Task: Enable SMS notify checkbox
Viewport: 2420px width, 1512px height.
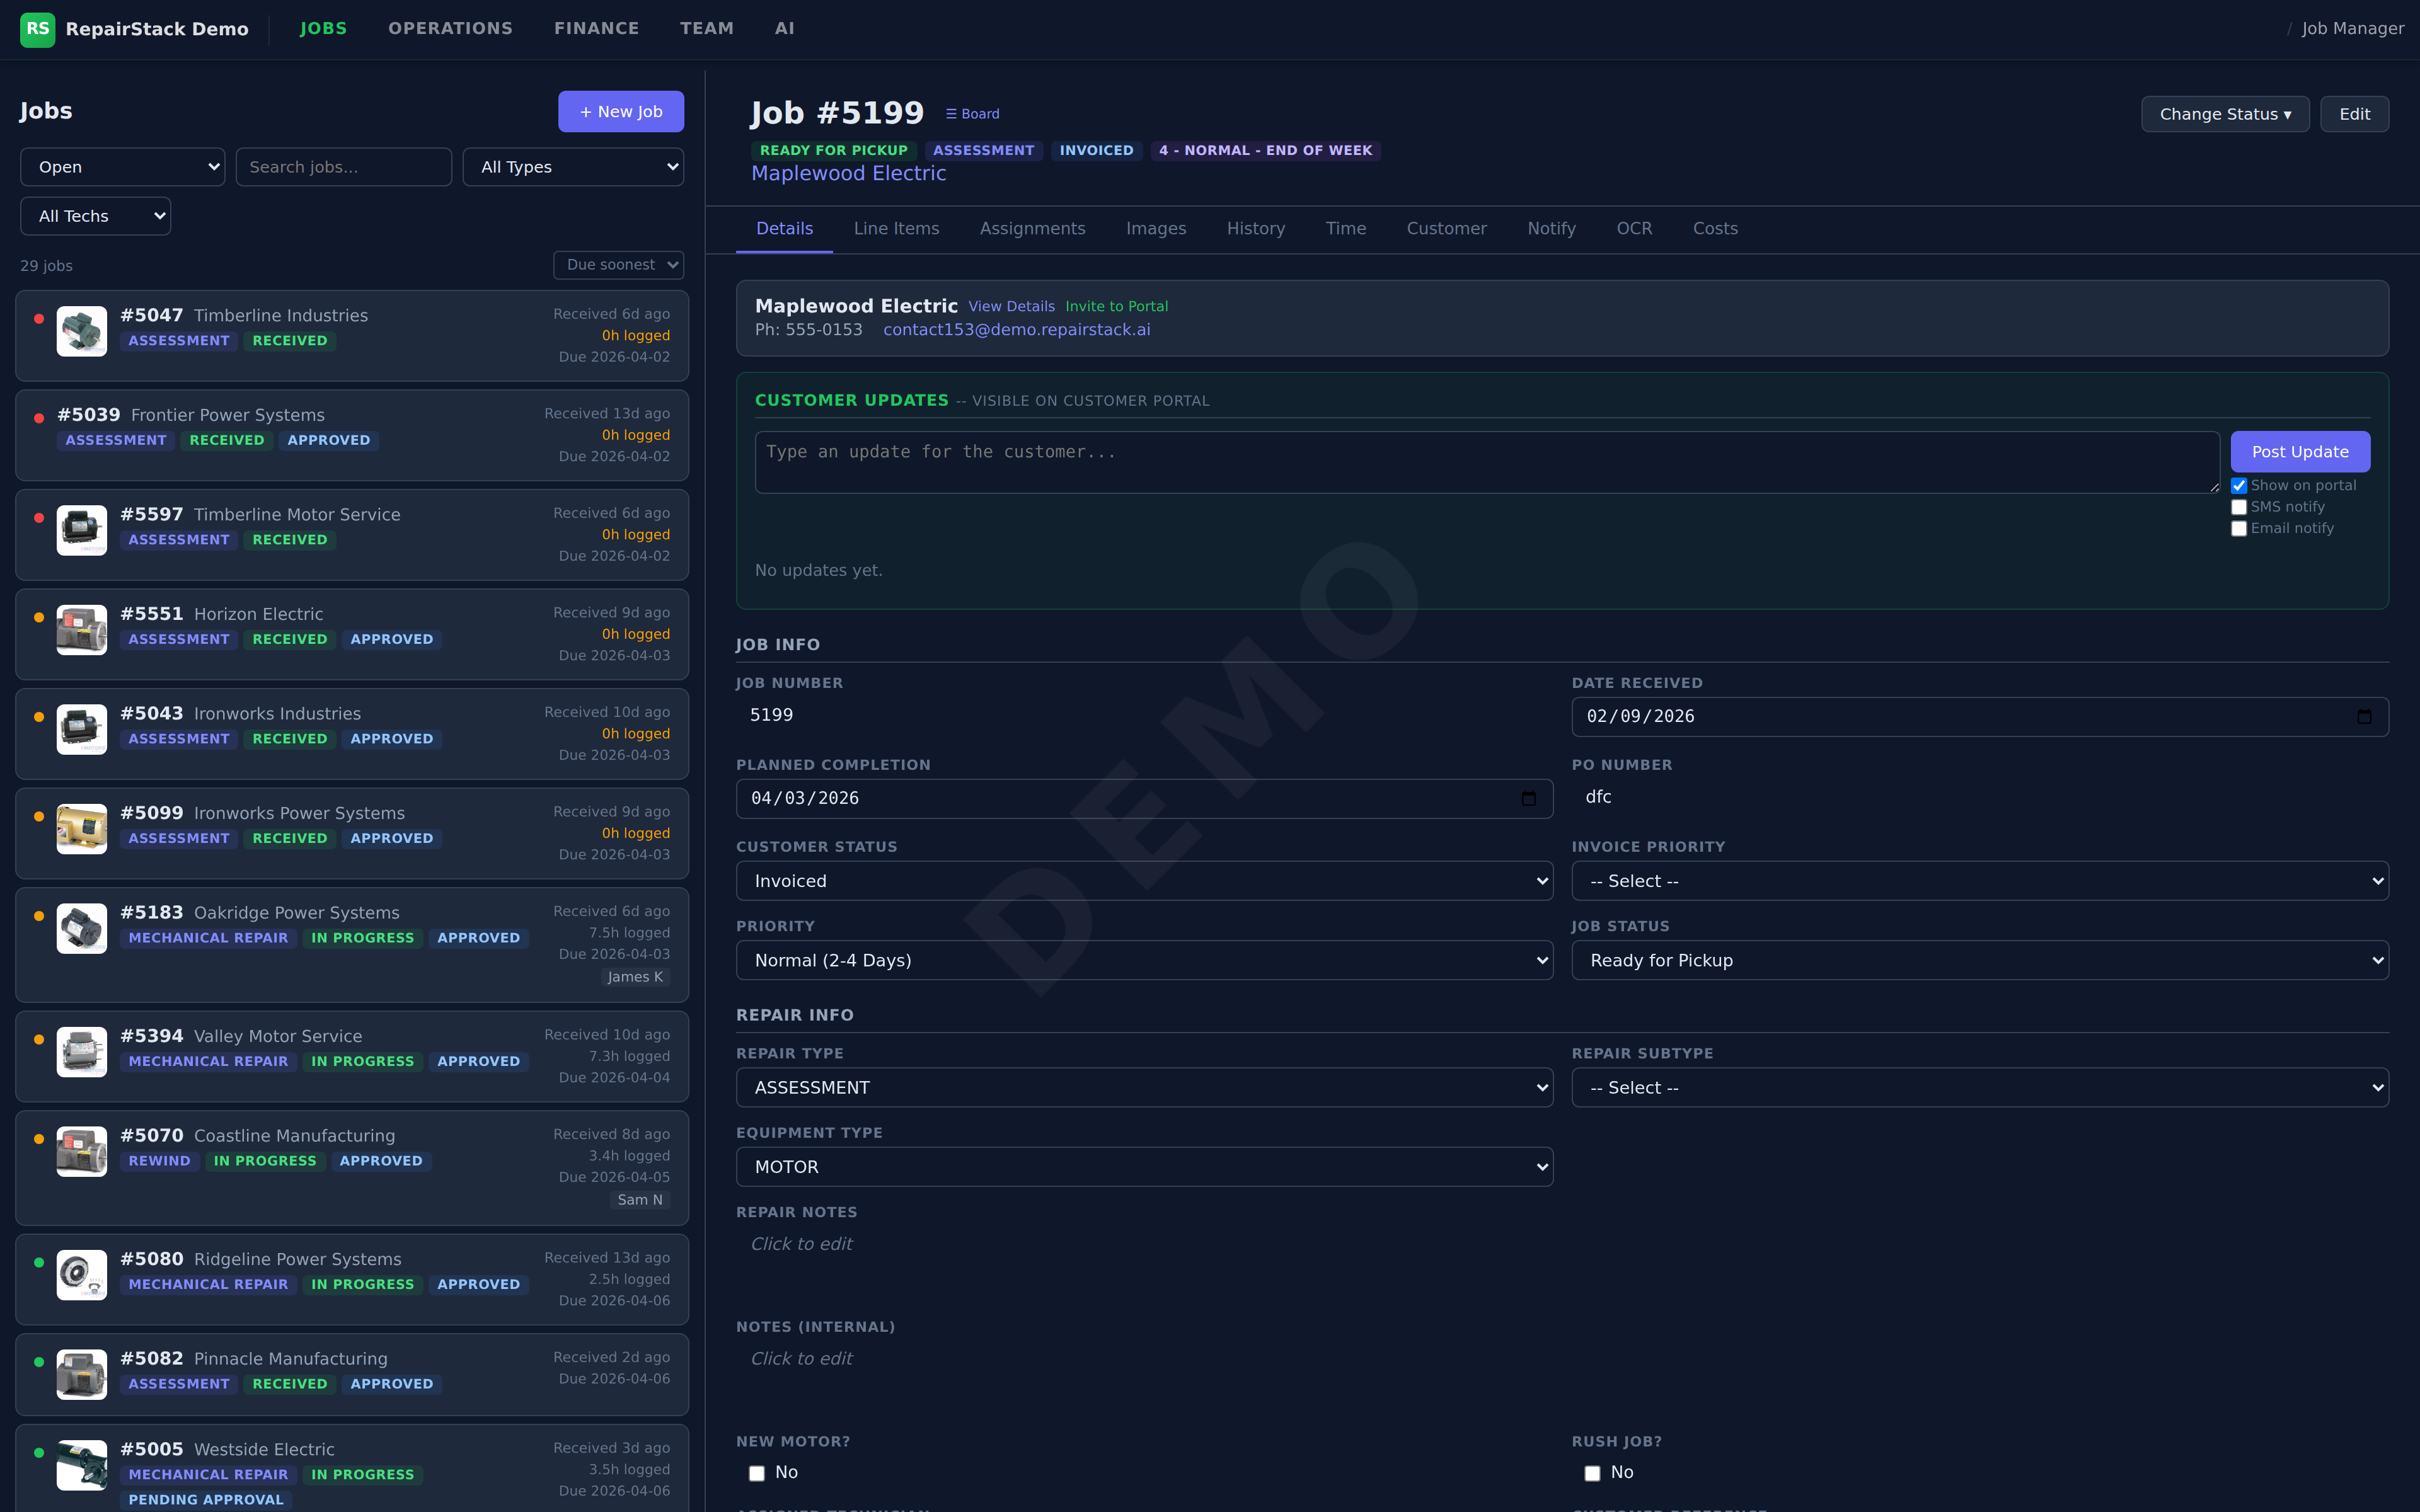Action: [x=2239, y=507]
